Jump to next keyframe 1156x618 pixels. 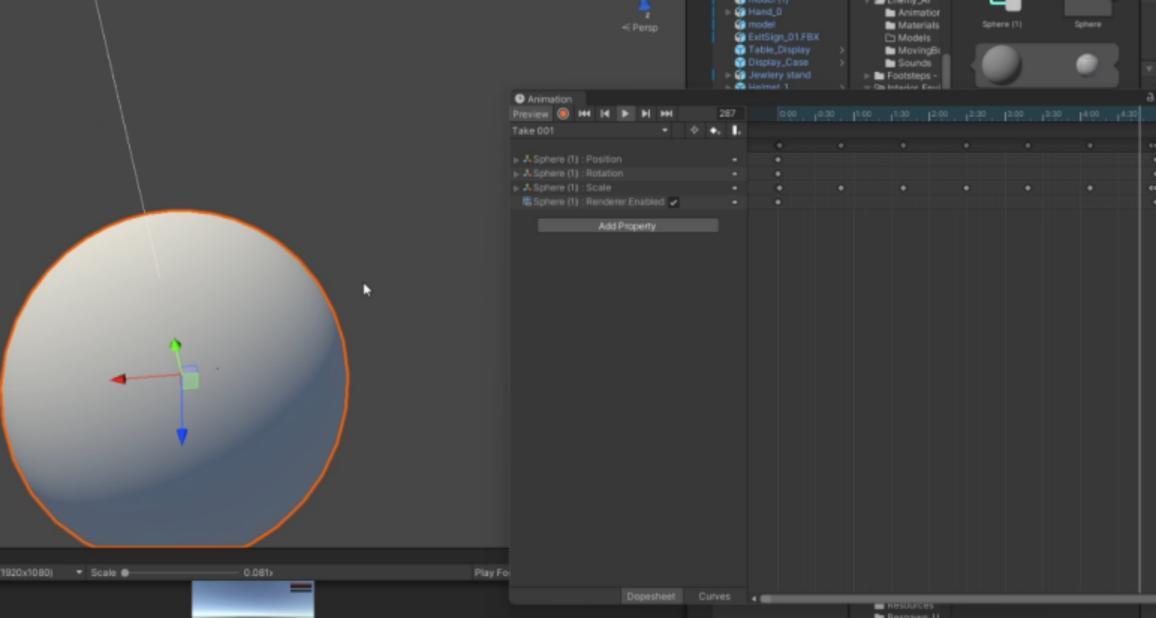(645, 114)
